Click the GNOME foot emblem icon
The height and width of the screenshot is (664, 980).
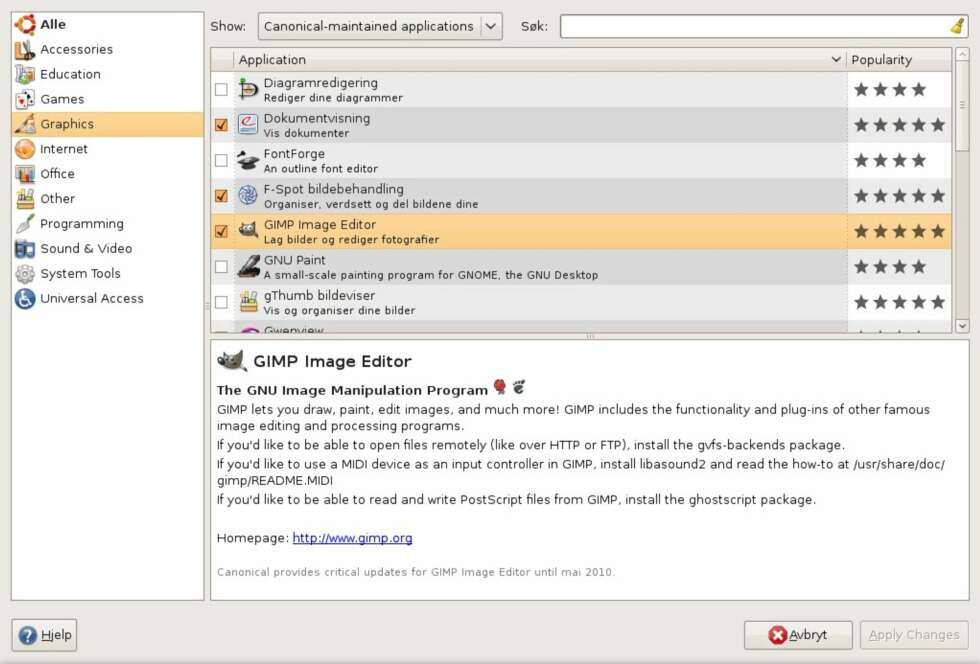pos(519,387)
